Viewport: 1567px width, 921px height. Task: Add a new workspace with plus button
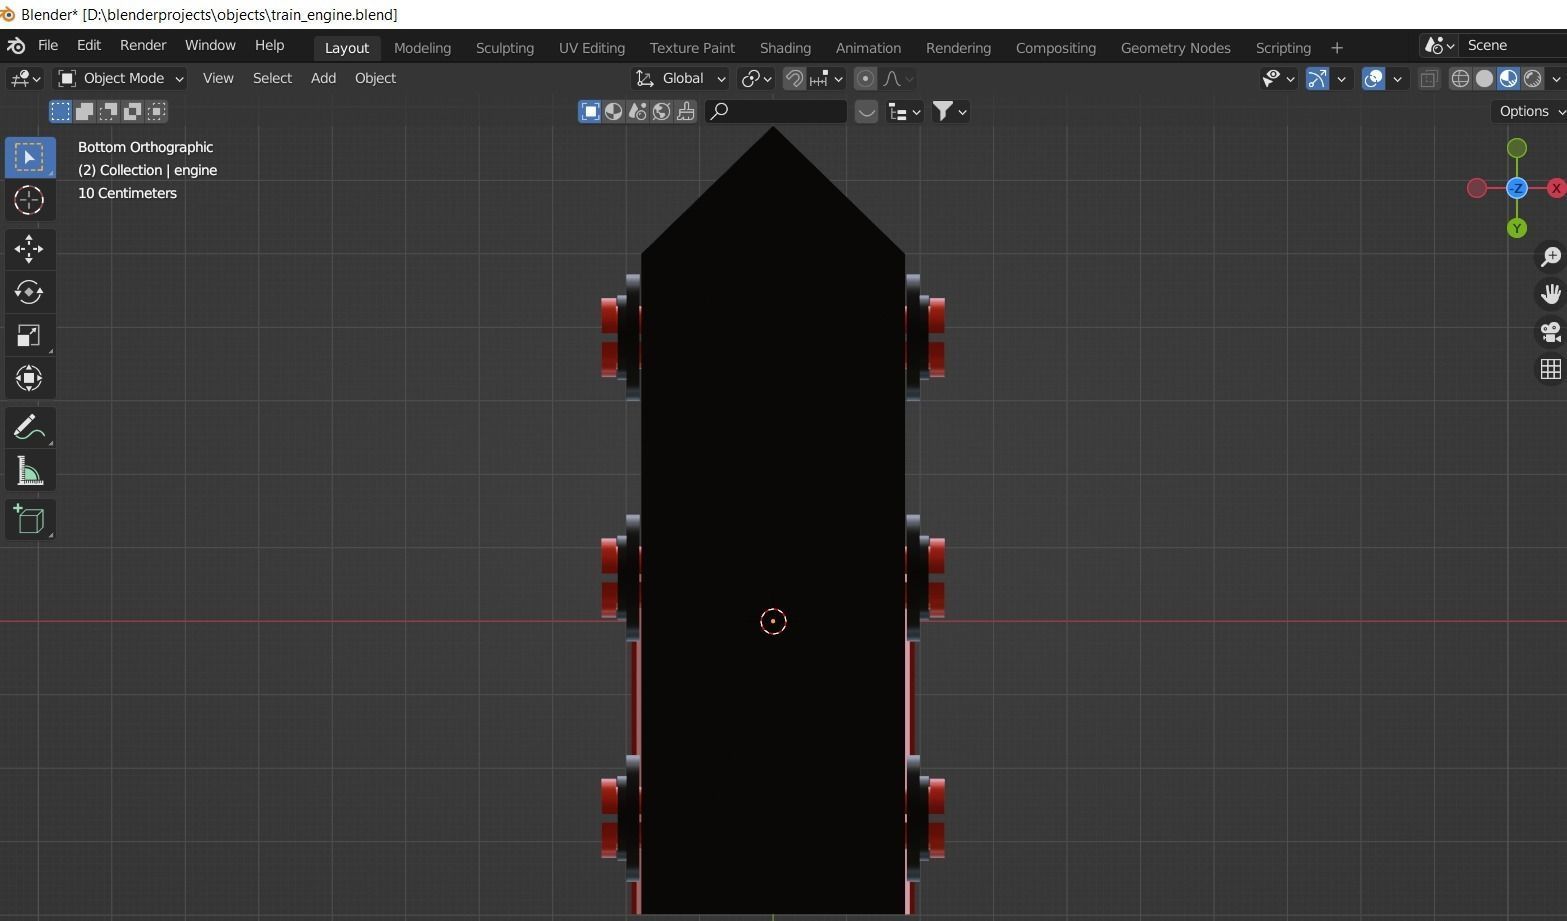point(1337,48)
